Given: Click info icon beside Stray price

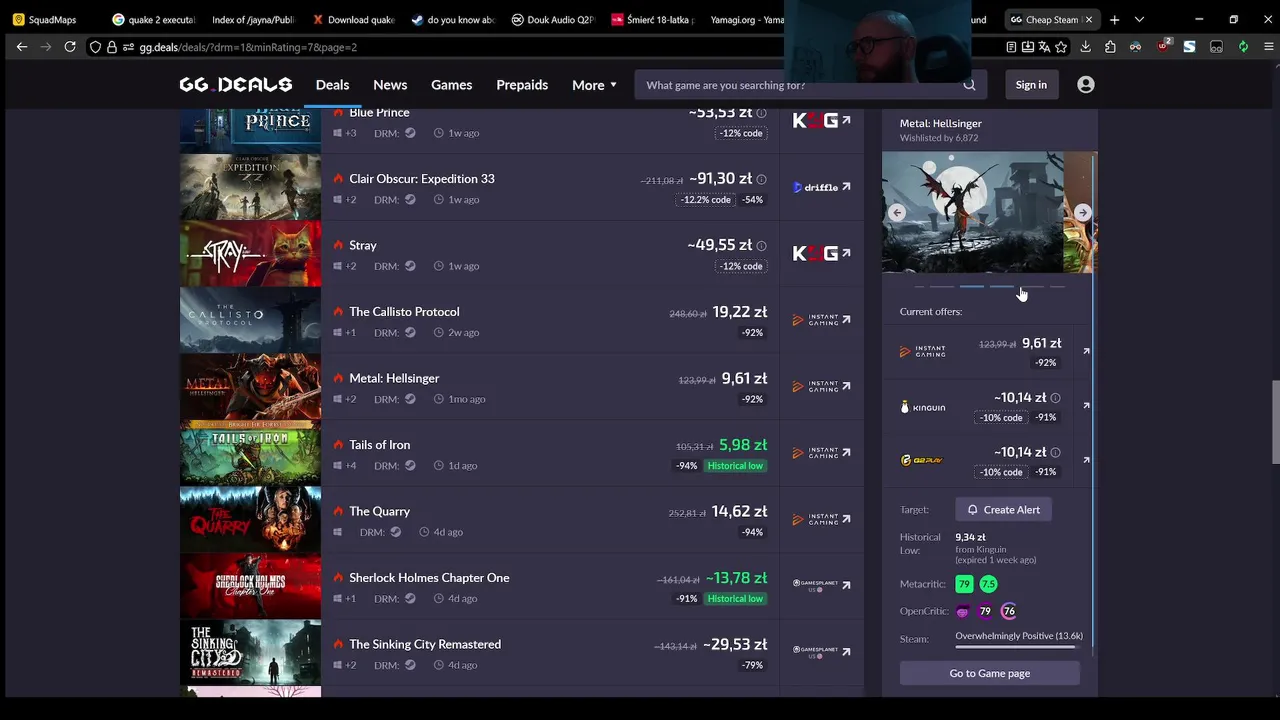Looking at the screenshot, I should tap(761, 246).
